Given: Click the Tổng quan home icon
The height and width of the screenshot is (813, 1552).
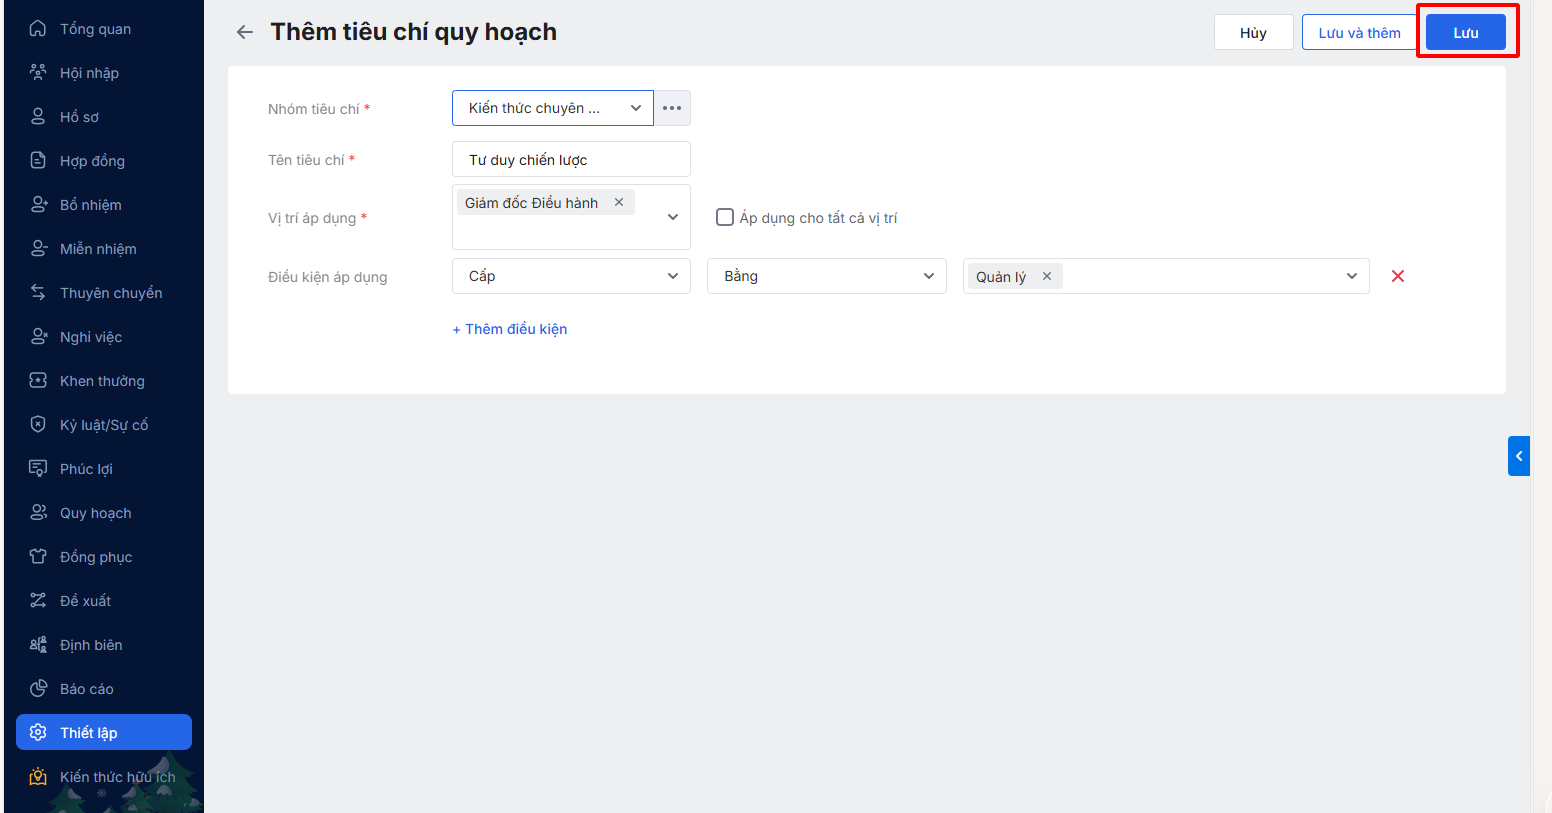Looking at the screenshot, I should point(38,28).
